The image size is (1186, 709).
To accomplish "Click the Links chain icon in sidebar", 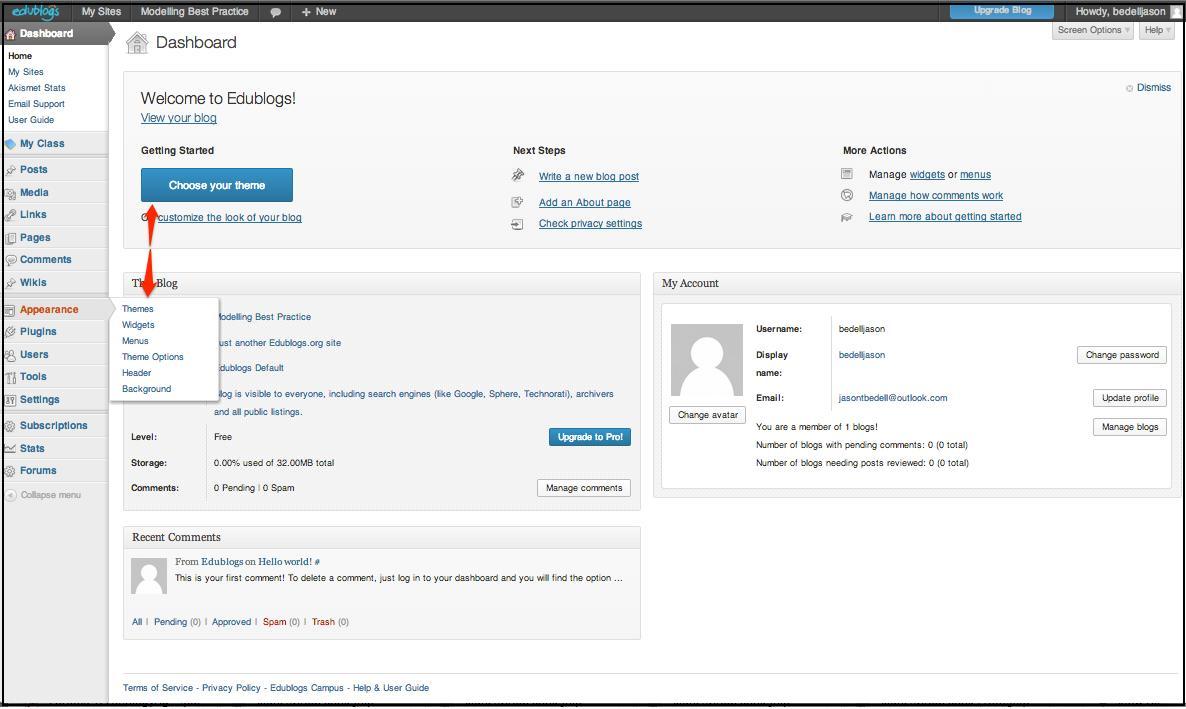I will (11, 216).
